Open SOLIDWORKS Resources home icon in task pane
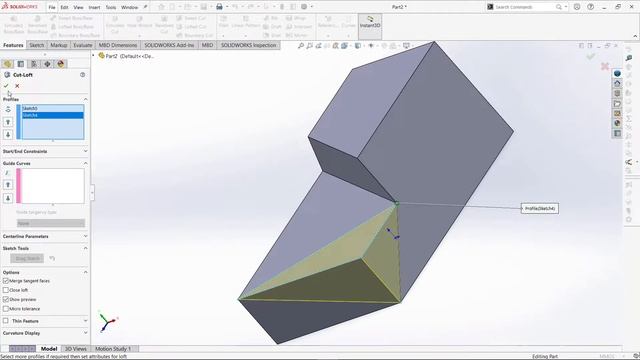The height and width of the screenshot is (360, 640). point(617,84)
